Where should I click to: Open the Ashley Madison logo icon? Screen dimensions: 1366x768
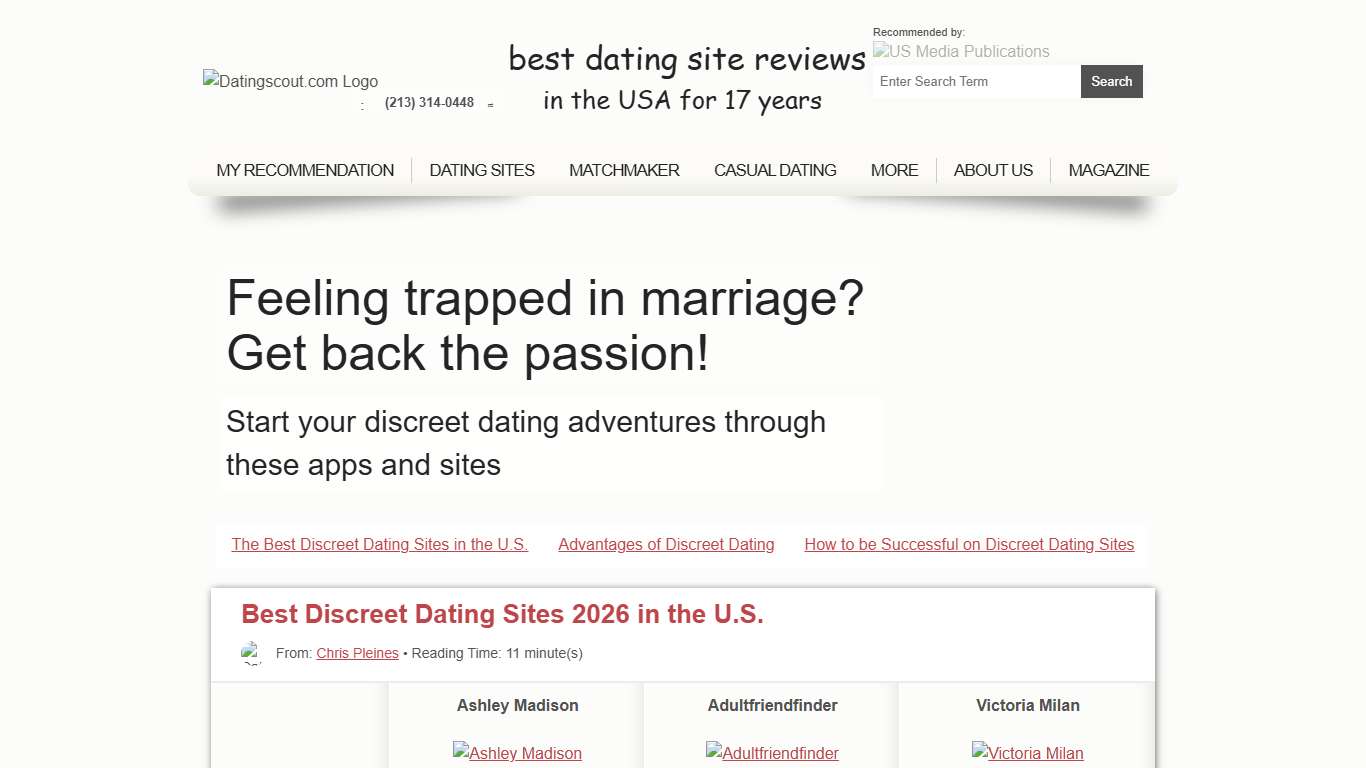coord(517,753)
